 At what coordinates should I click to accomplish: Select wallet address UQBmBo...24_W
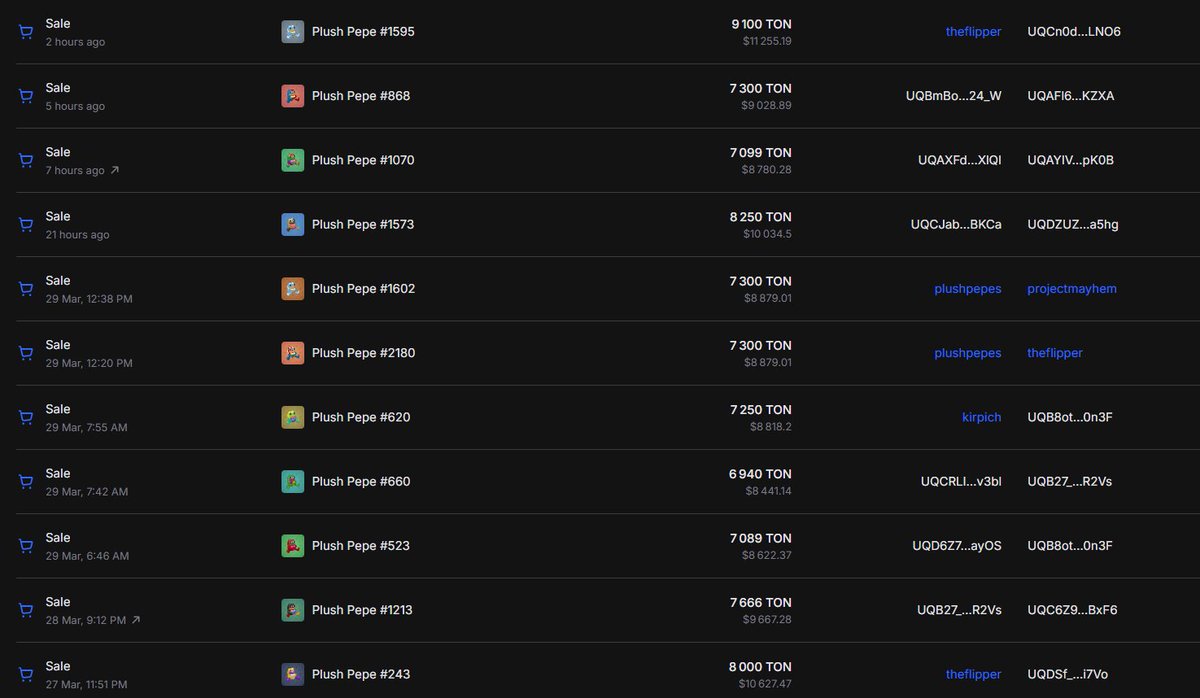[x=953, y=96]
